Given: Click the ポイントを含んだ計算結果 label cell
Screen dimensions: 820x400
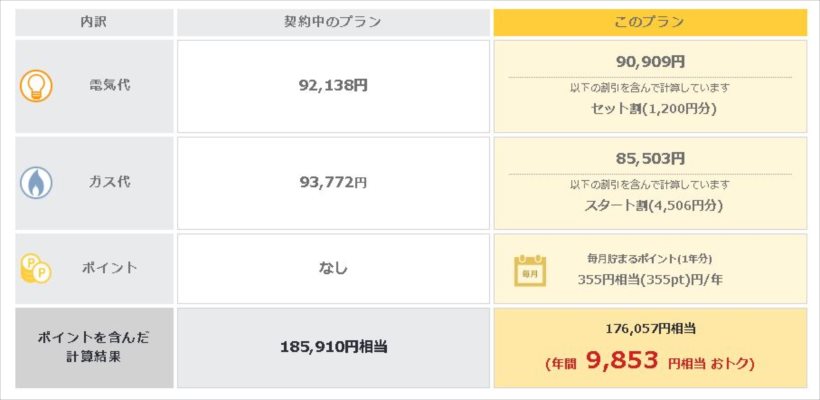Looking at the screenshot, I should click(x=94, y=348).
